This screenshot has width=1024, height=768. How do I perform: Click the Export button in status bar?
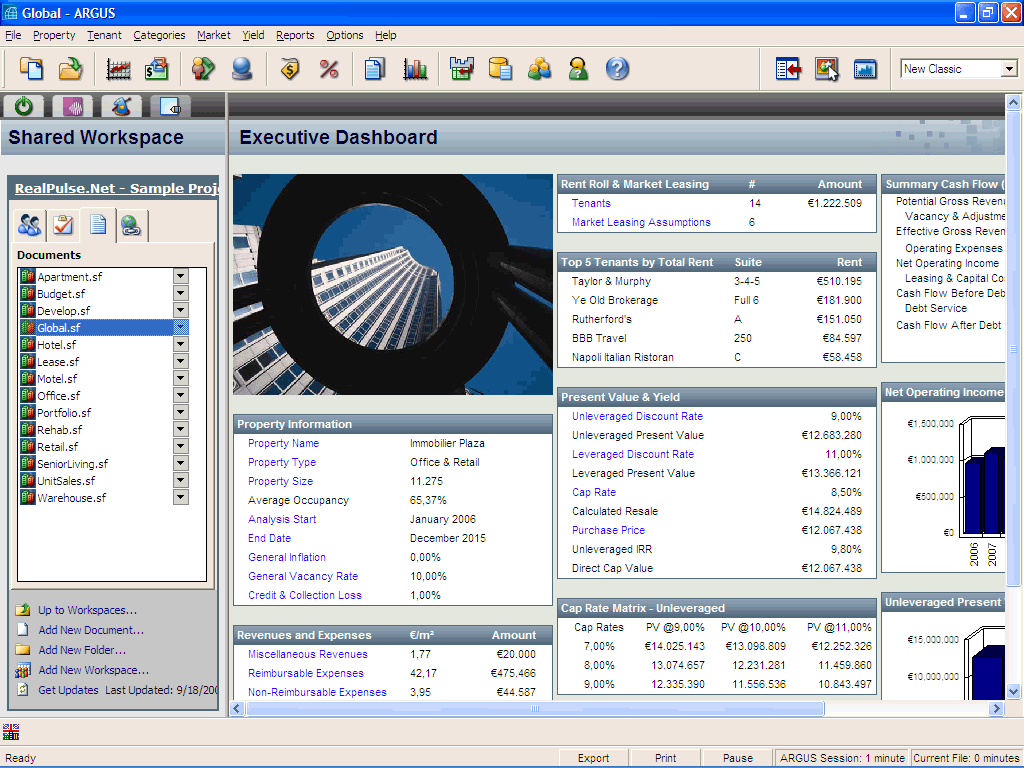(593, 758)
